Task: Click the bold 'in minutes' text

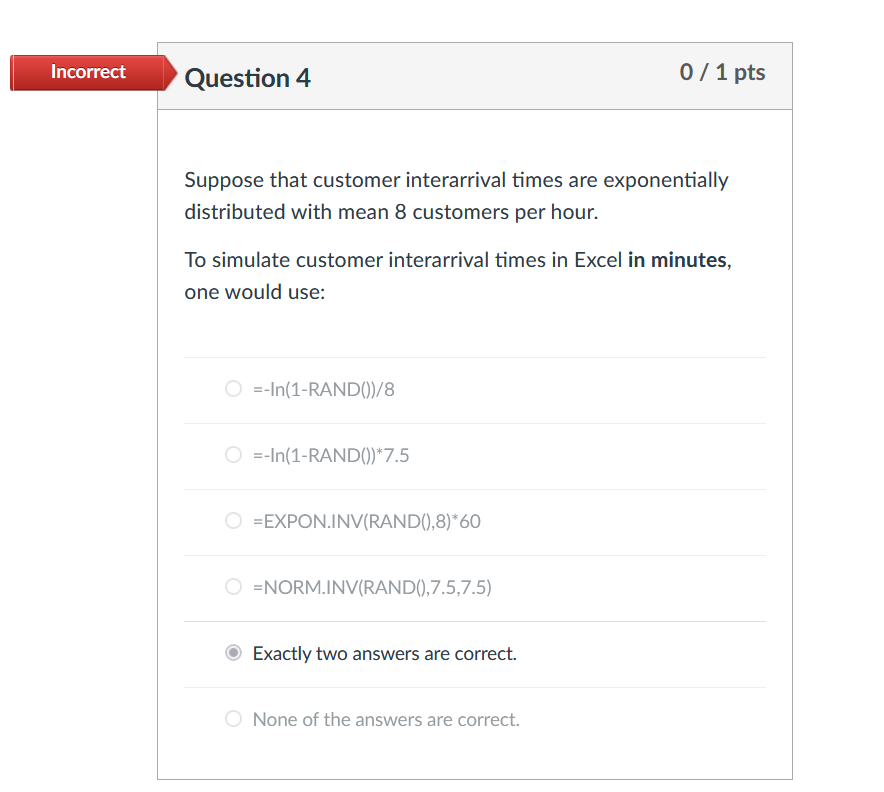Action: 677,260
